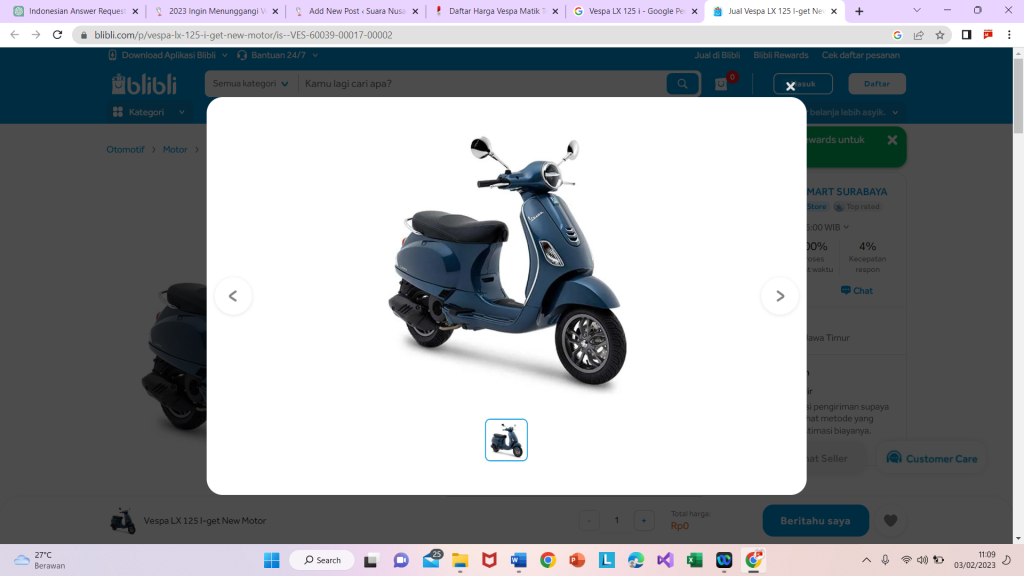Open Cek daftar pesanan link
1024x576 pixels.
pos(860,55)
